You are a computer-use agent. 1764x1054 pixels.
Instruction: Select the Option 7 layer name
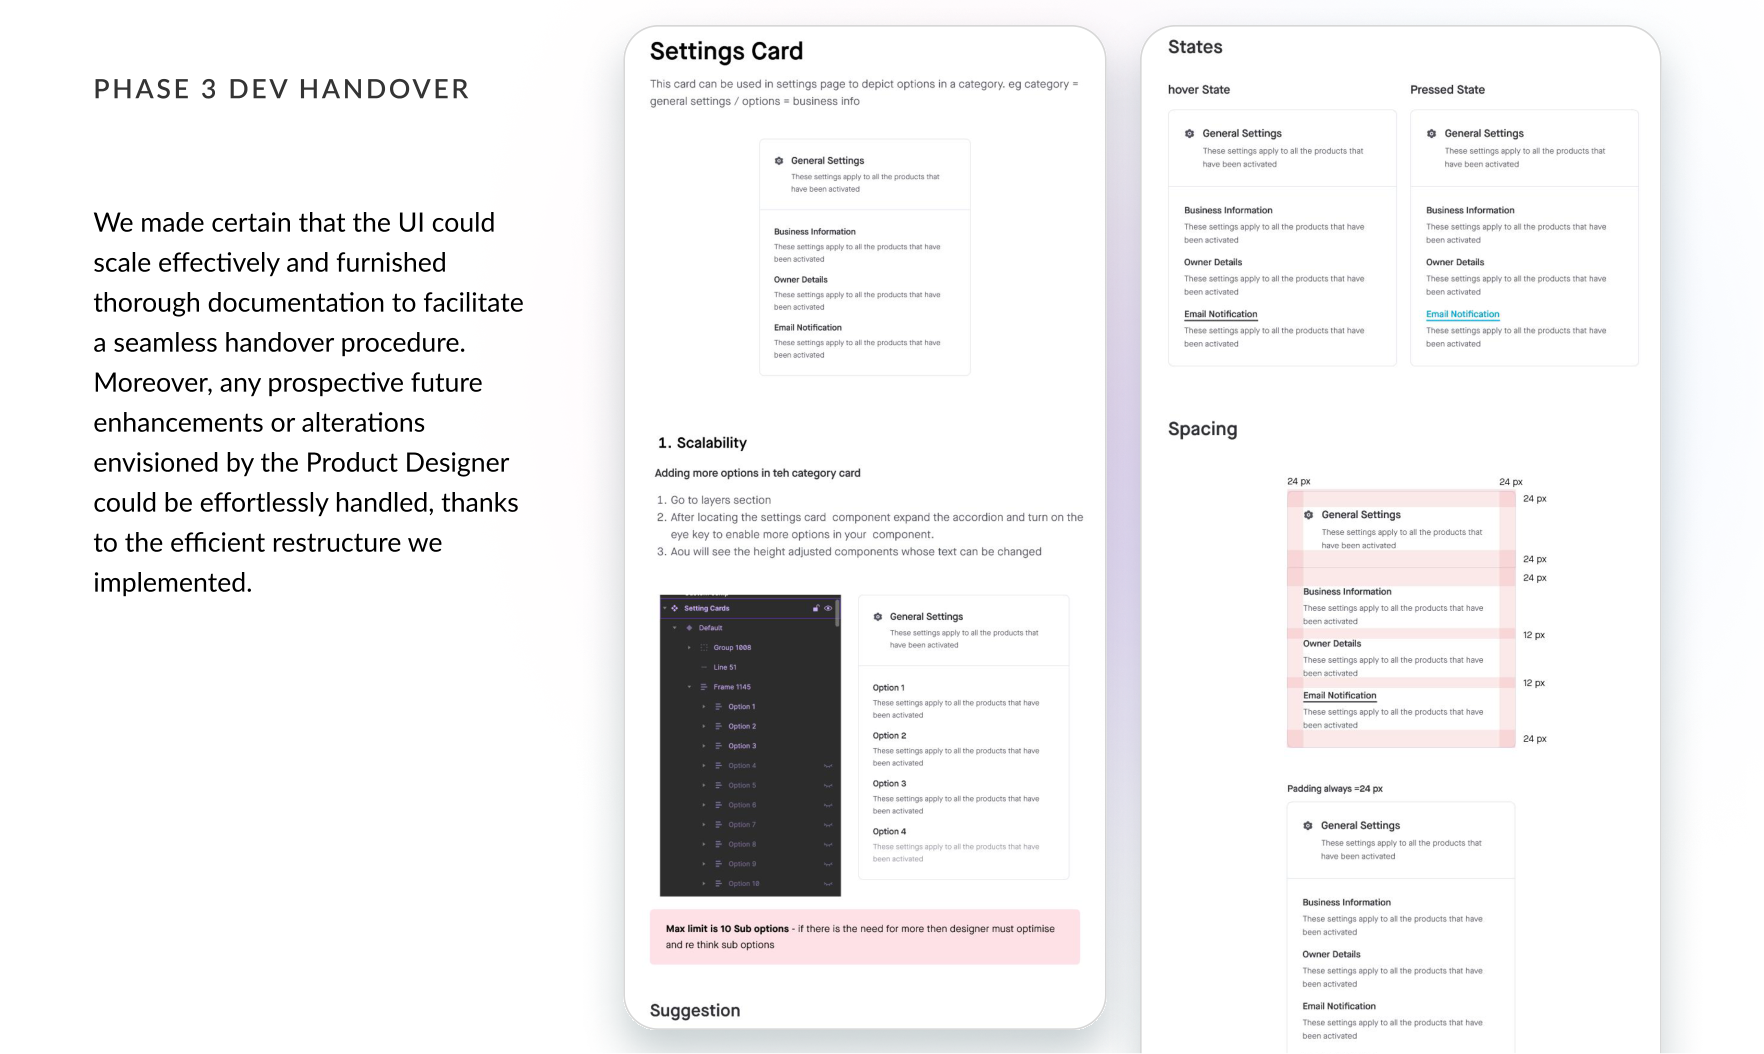click(x=742, y=825)
